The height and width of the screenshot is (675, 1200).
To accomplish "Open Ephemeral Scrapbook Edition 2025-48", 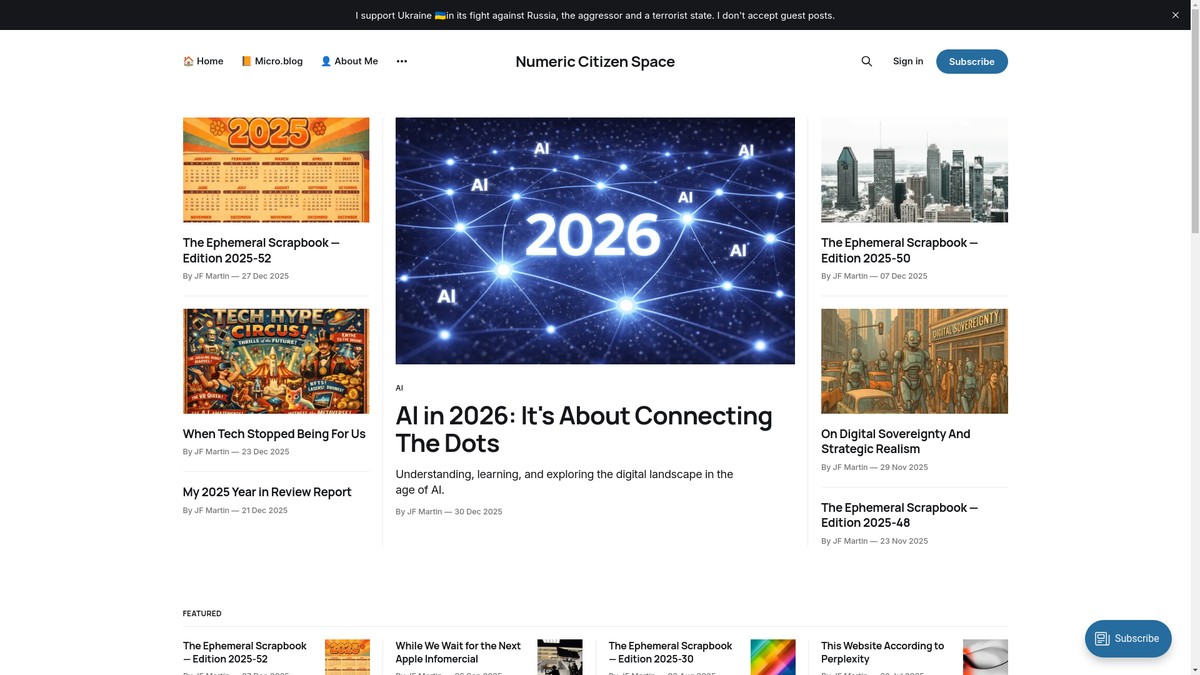I will click(899, 515).
